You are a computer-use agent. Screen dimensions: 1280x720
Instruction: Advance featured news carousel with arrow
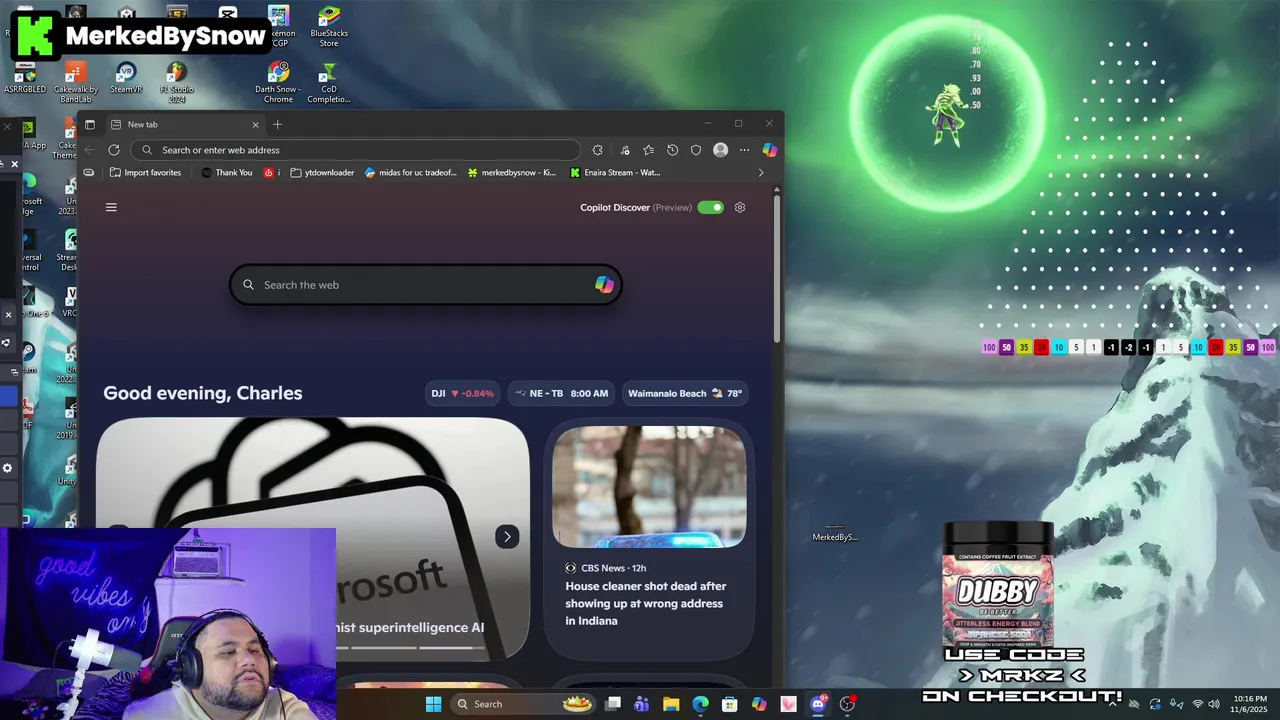[507, 537]
